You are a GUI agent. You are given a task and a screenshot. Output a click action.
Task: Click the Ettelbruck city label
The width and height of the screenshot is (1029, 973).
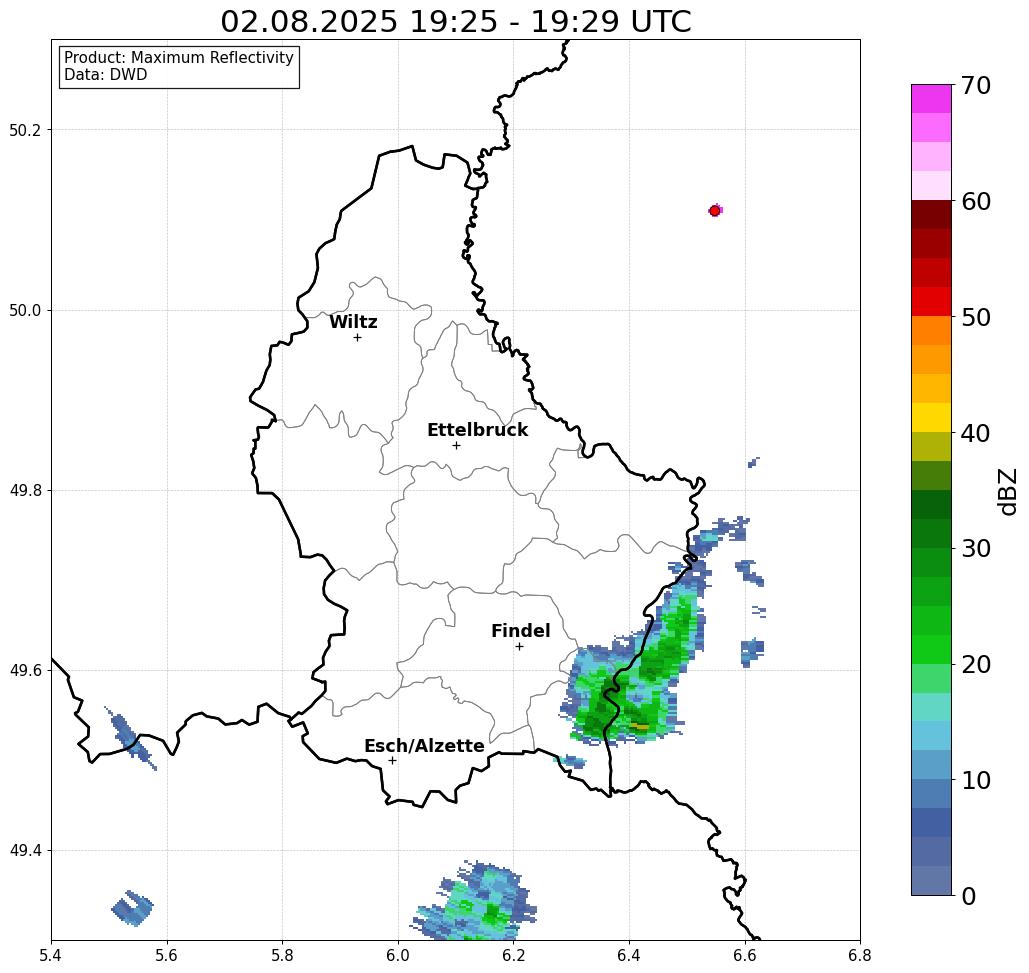(x=477, y=430)
